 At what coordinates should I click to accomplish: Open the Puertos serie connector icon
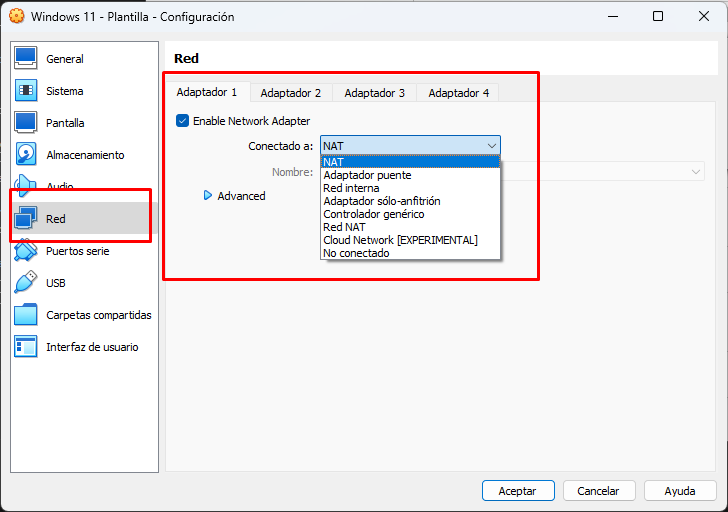(x=26, y=251)
